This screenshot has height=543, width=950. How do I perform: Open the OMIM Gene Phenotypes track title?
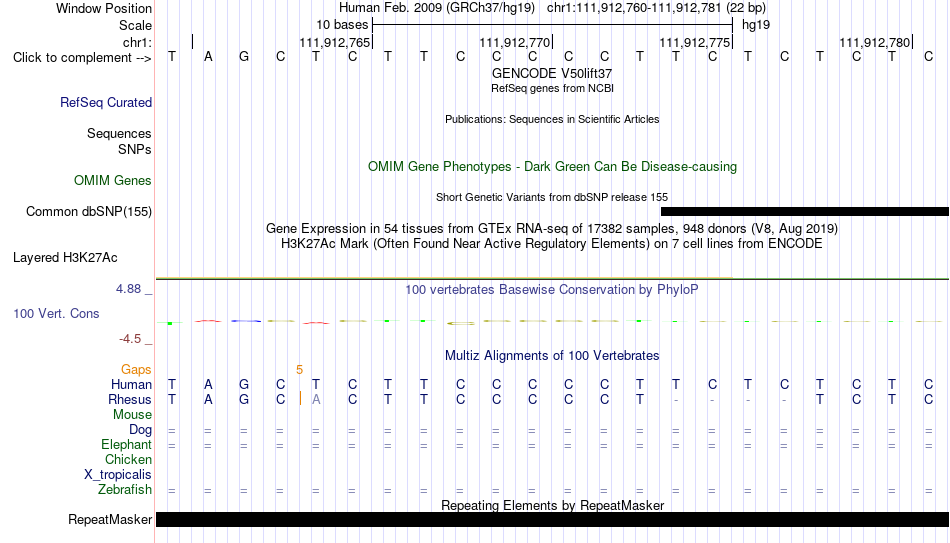552,167
